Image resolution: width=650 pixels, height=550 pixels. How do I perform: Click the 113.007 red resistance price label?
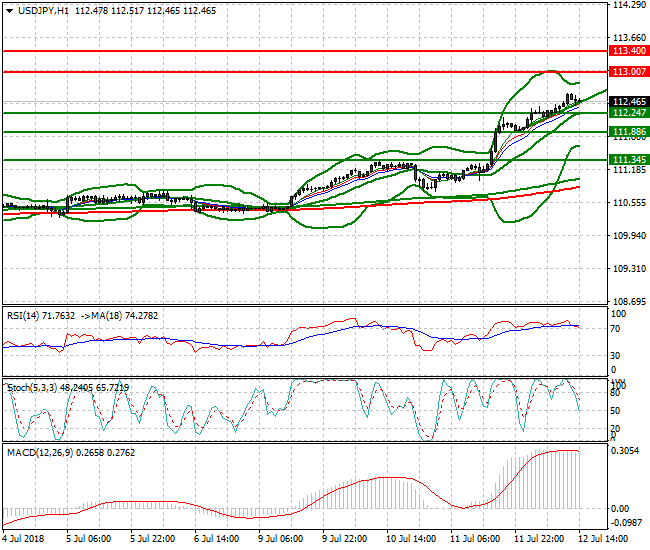(629, 72)
